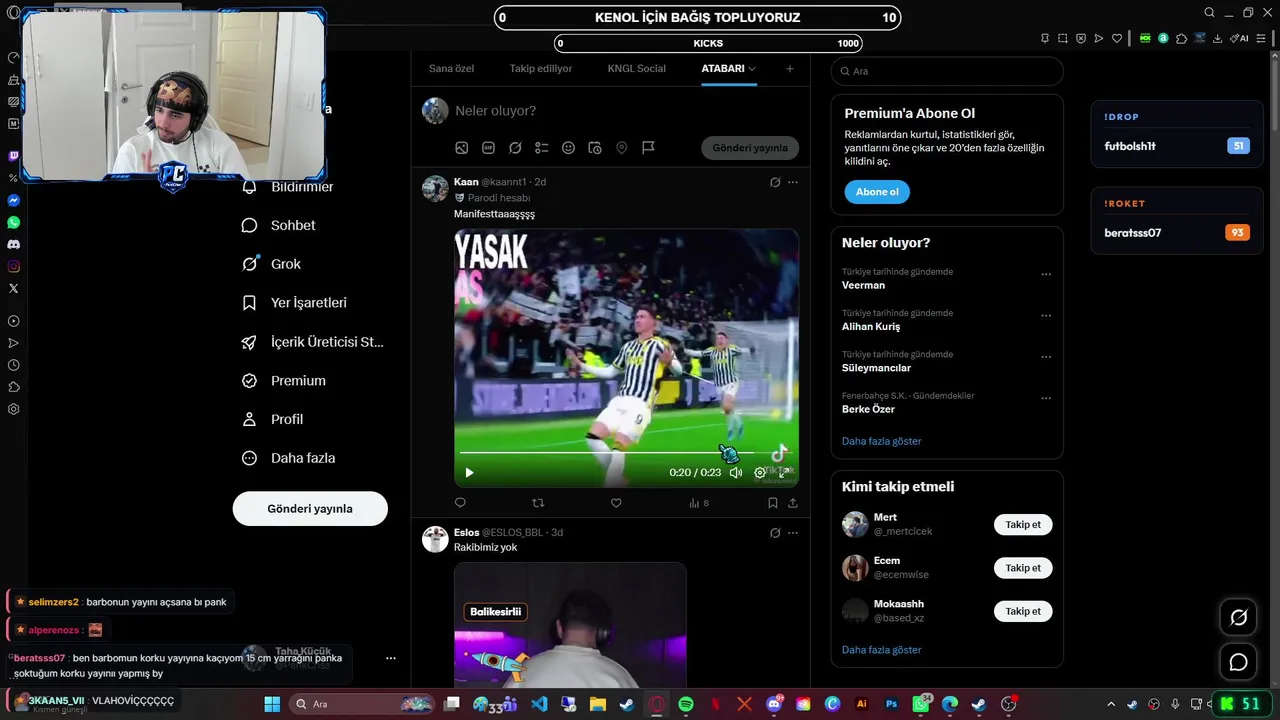This screenshot has width=1280, height=720.
Task: Open the history clock in browser sidebar
Action: (13, 365)
